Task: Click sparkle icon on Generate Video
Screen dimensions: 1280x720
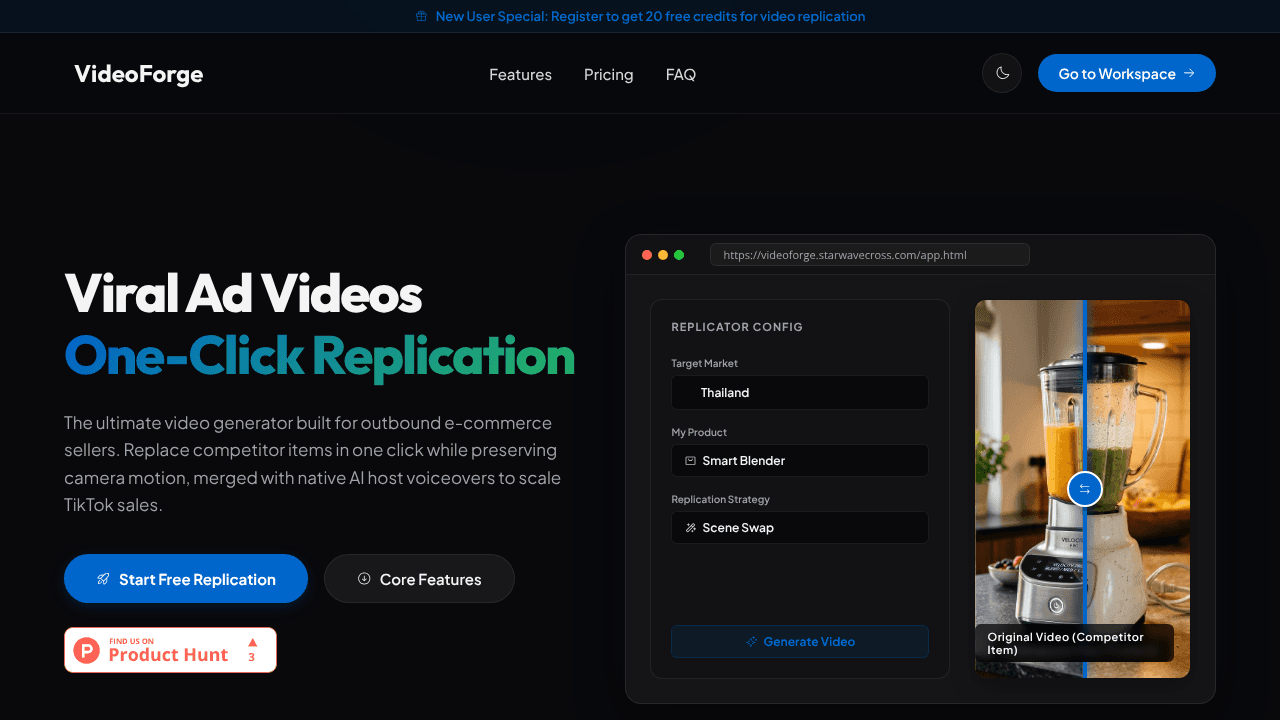Action: (x=752, y=641)
